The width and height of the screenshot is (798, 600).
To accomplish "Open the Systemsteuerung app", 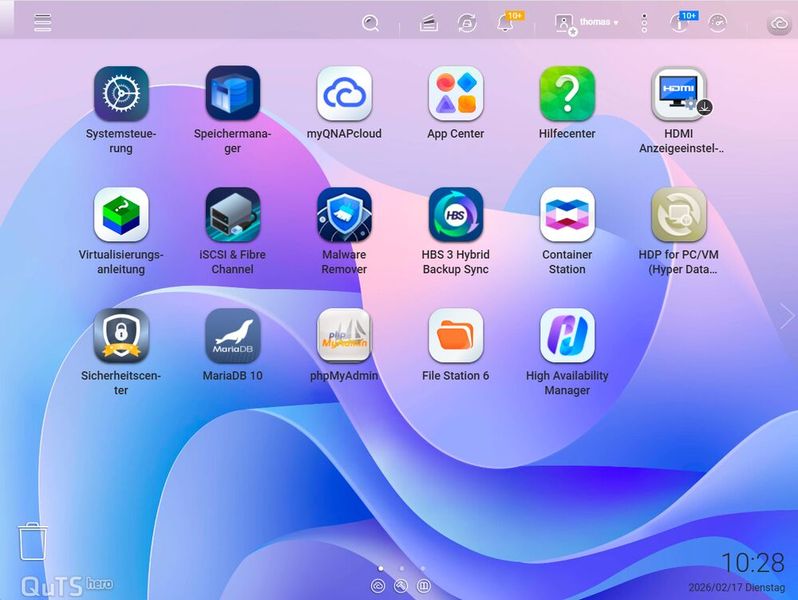I will (121, 94).
